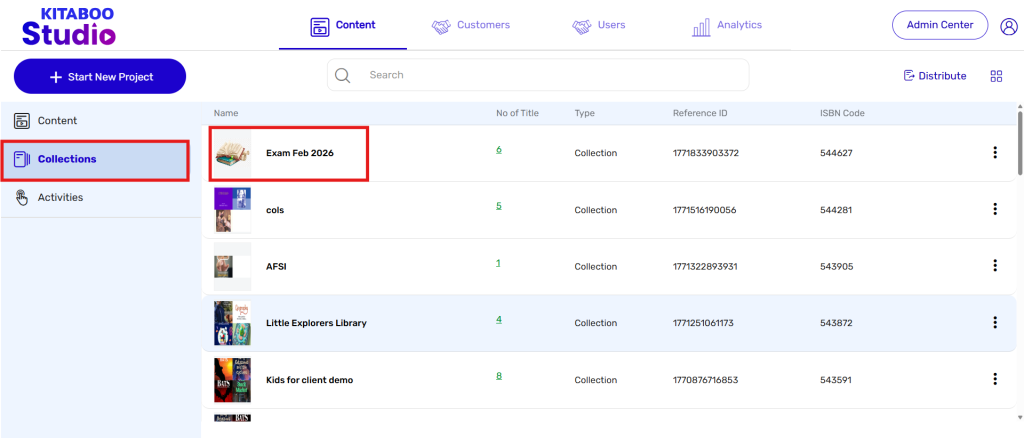Click the search magnifier icon
Viewport: 1024px width, 438px height.
(x=342, y=75)
